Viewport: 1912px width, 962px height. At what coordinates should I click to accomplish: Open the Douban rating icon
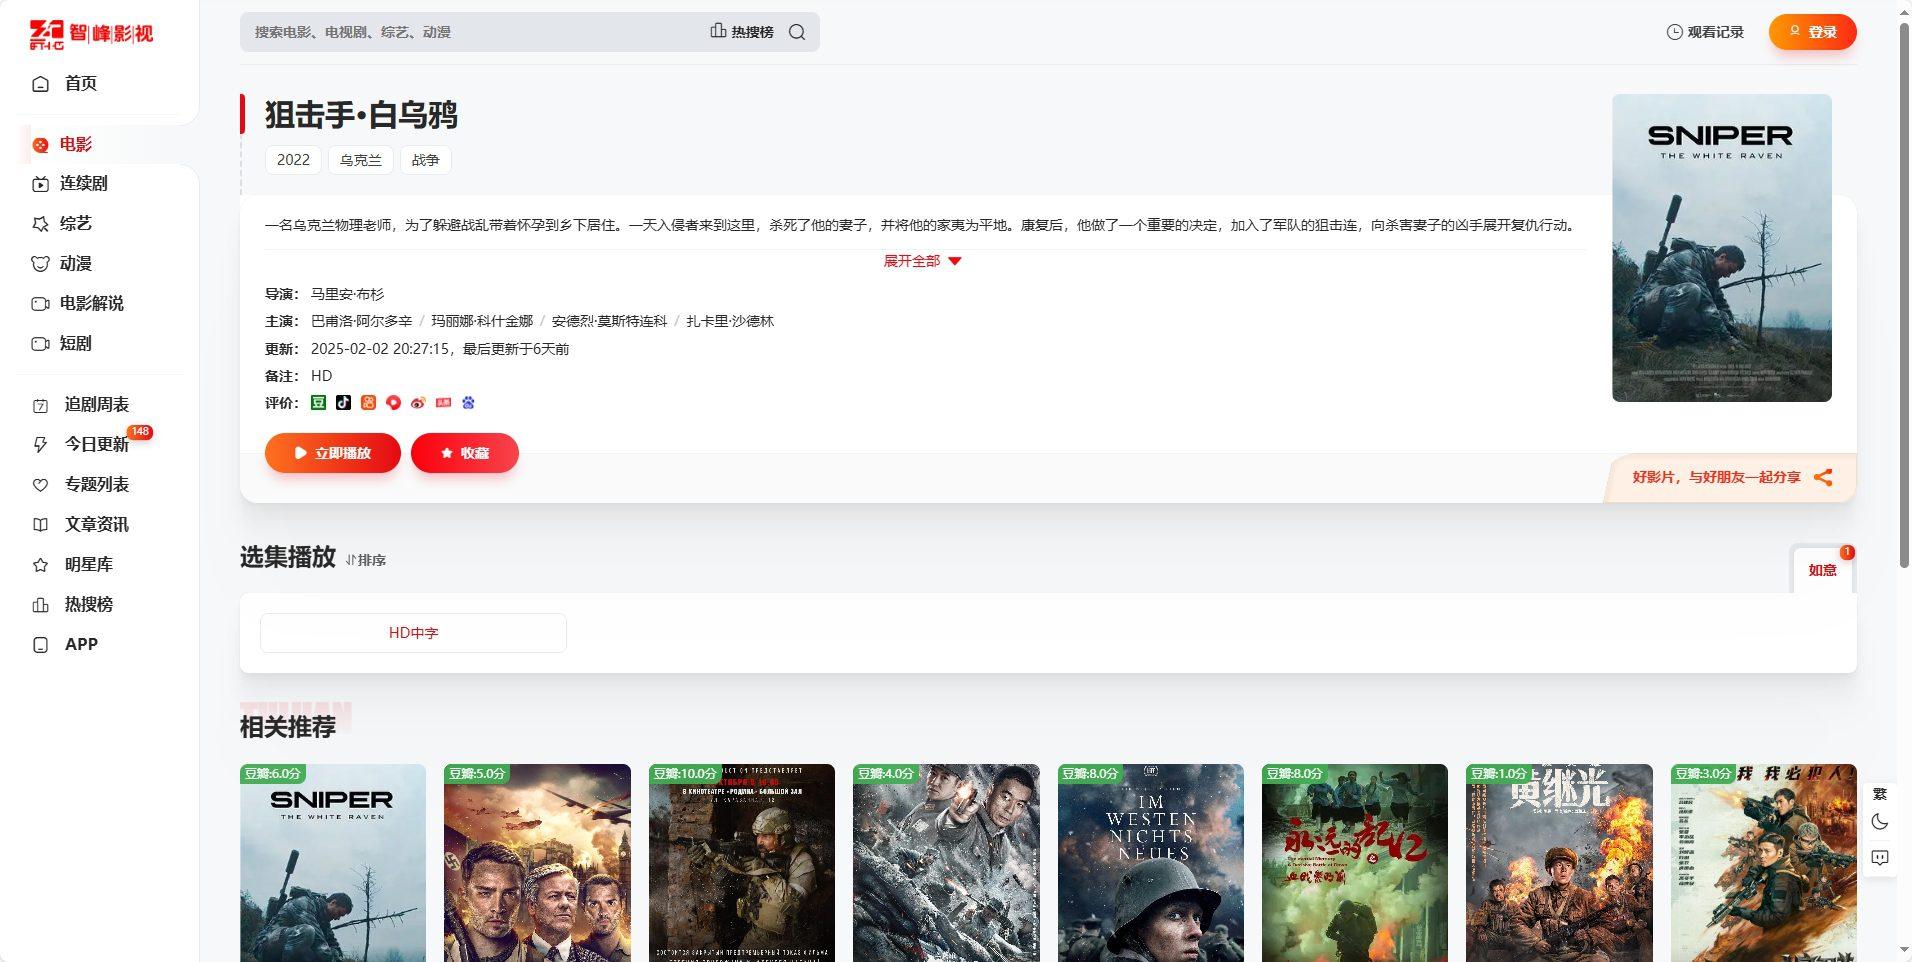click(318, 402)
